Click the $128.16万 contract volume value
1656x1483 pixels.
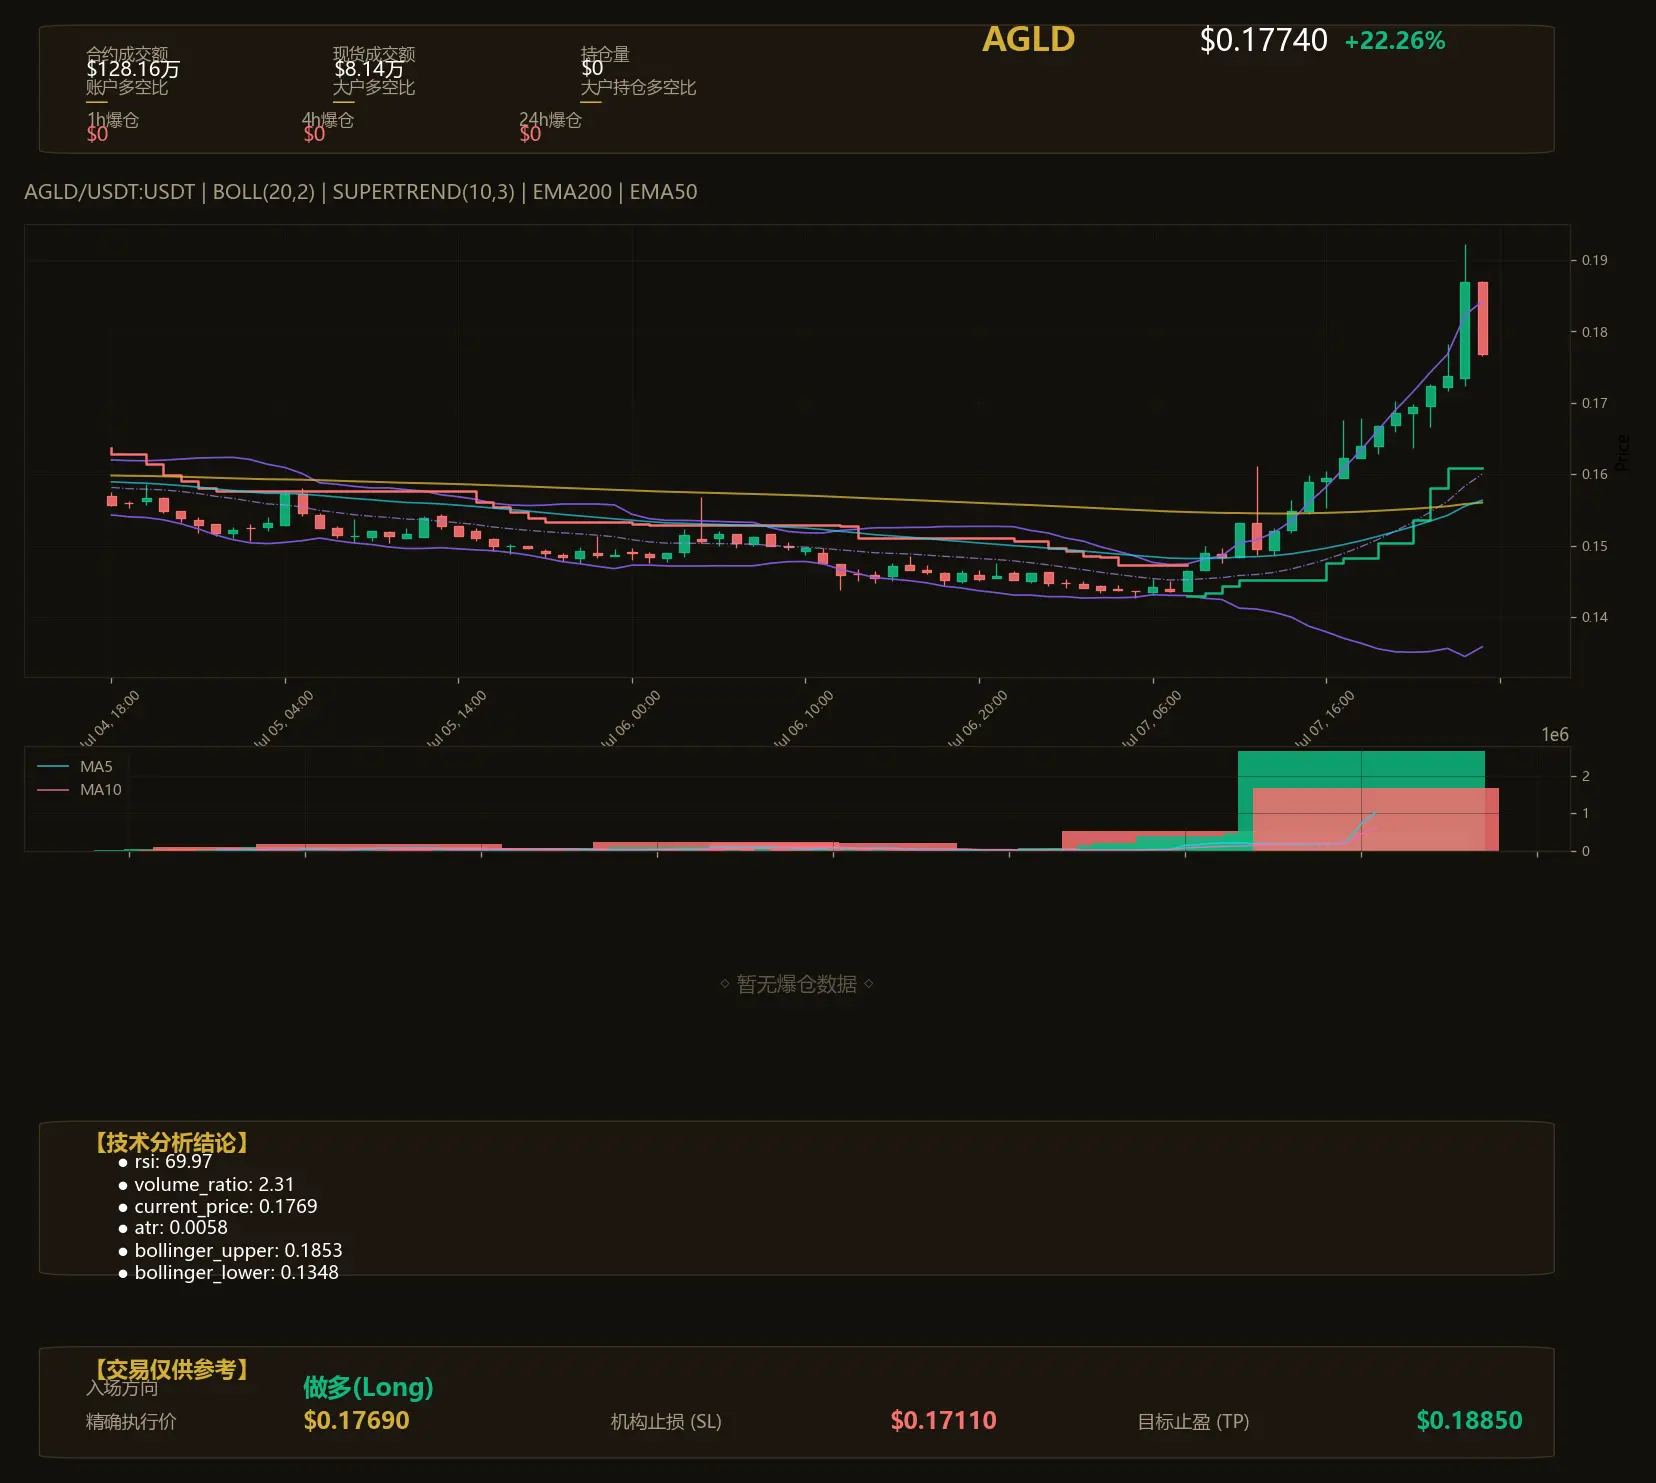pos(133,69)
